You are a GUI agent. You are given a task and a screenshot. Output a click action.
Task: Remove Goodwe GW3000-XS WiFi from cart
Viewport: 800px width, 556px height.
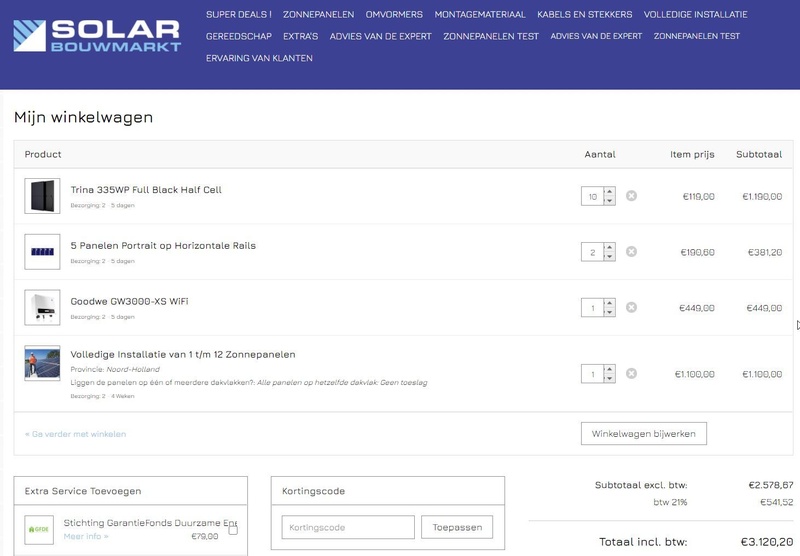631,307
